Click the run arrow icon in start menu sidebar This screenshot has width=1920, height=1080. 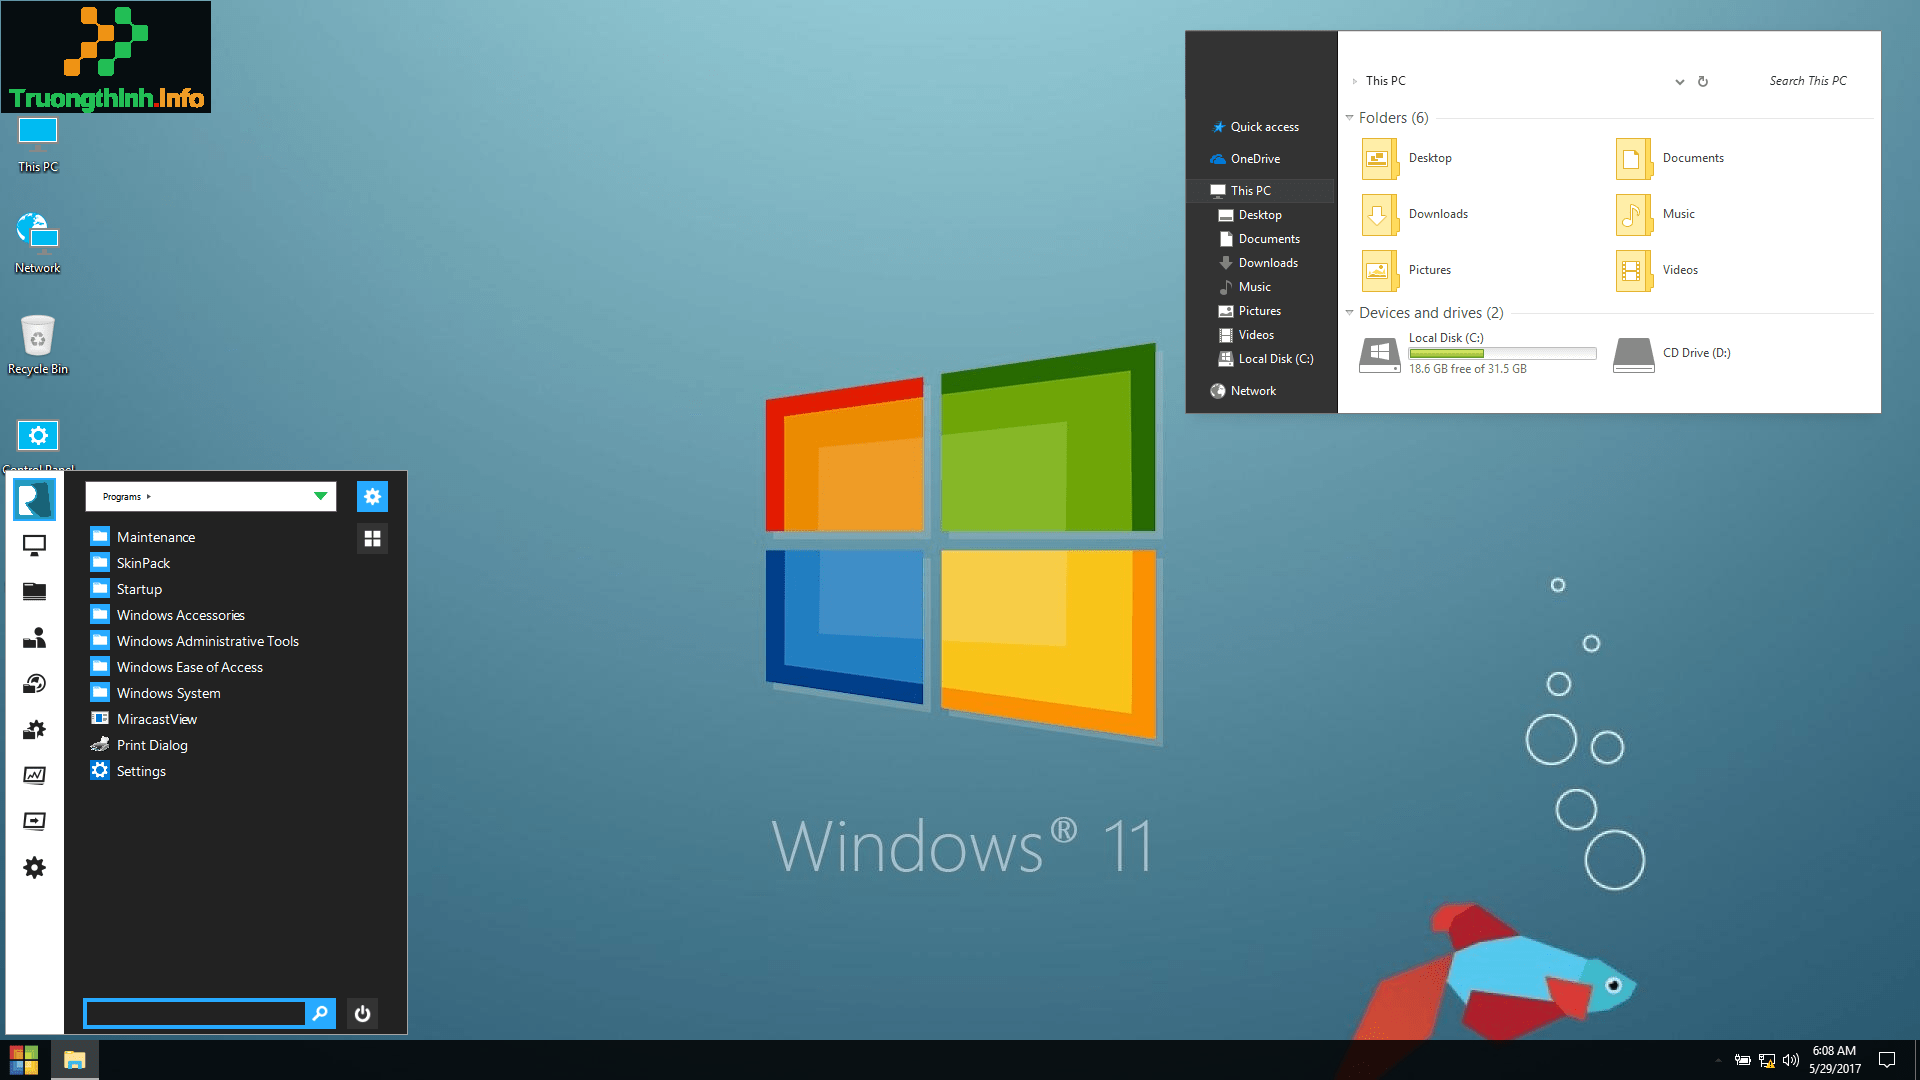(x=34, y=821)
